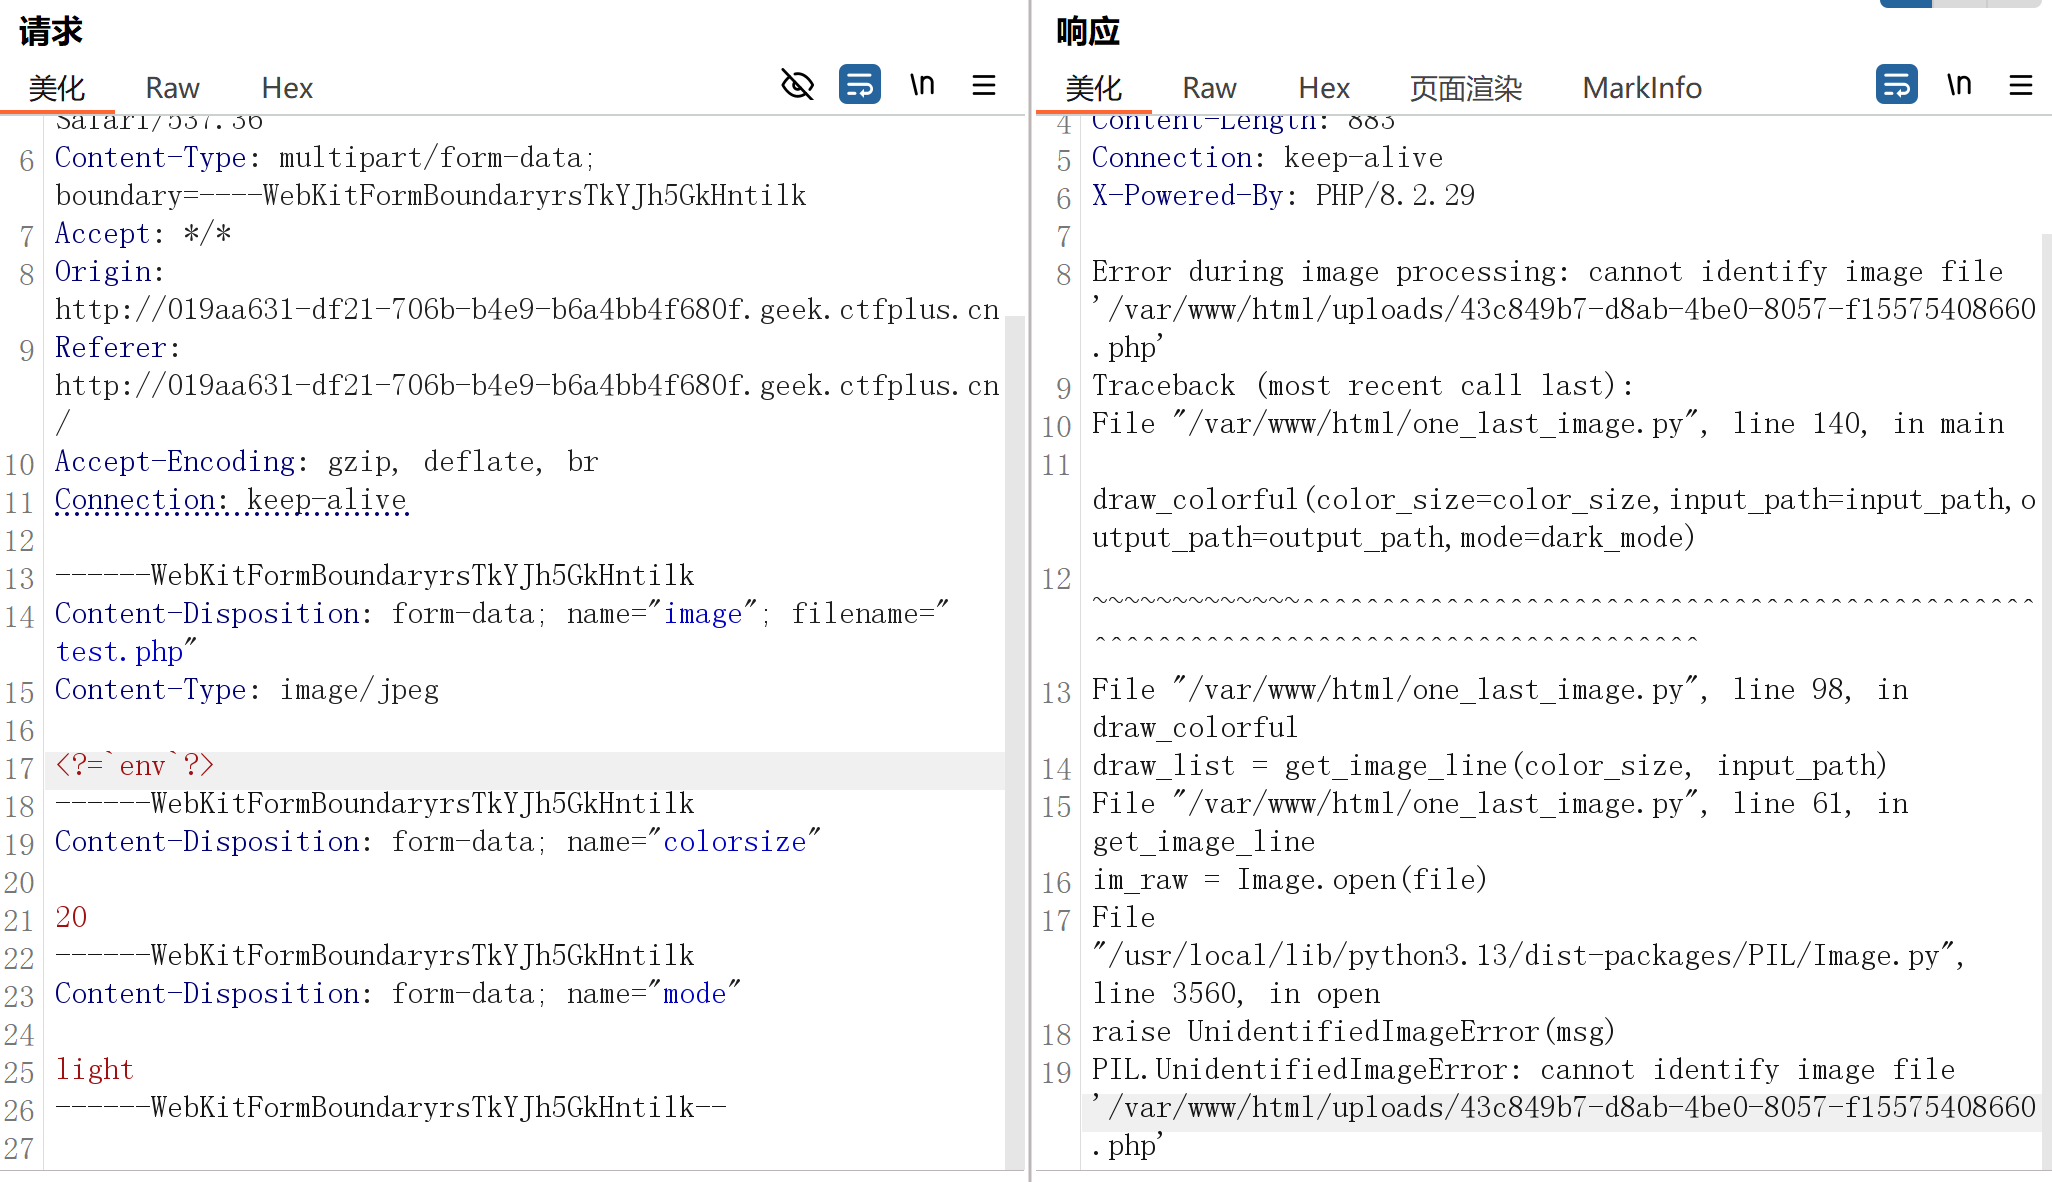
Task: Click the test.php filename text in request
Action: (119, 652)
